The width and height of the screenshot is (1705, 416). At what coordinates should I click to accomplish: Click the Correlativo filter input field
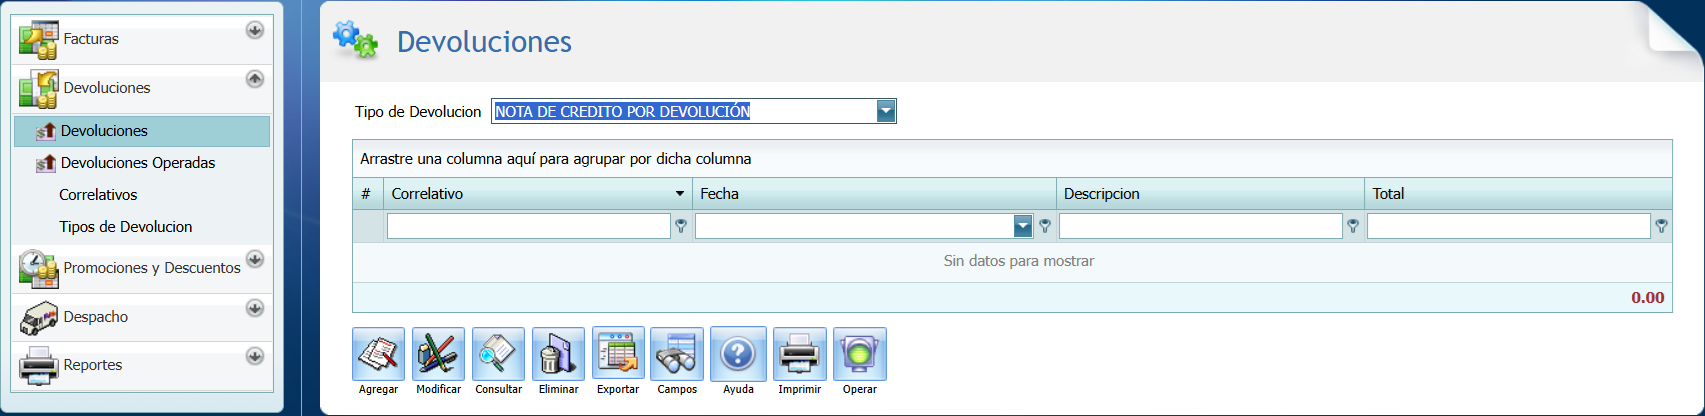pyautogui.click(x=528, y=227)
